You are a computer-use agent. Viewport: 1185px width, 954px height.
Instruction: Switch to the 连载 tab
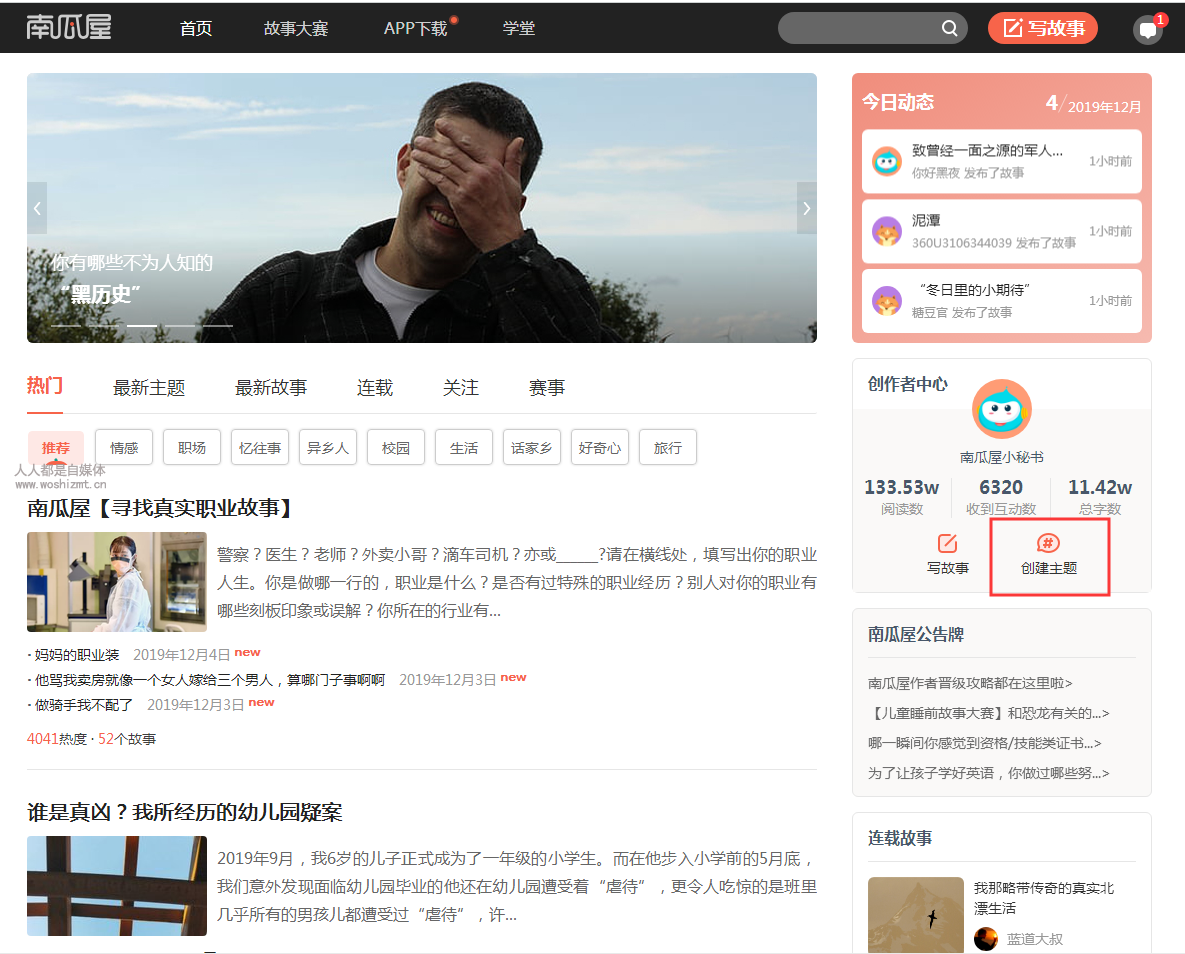pos(374,387)
